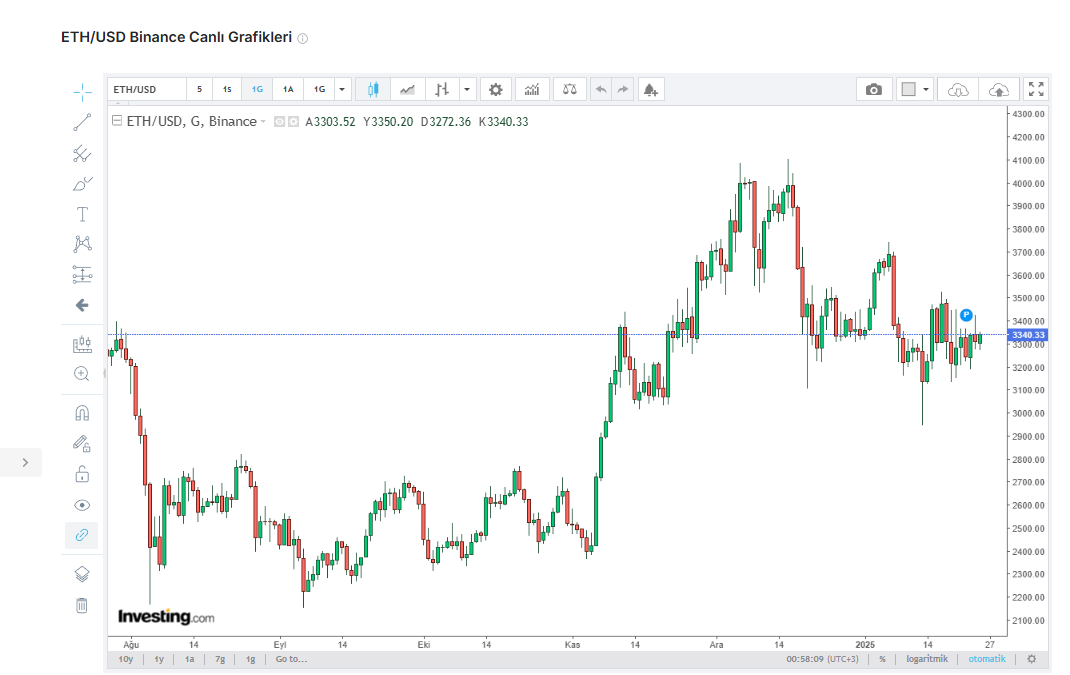Open the pitchfork drawing tools

[x=82, y=154]
